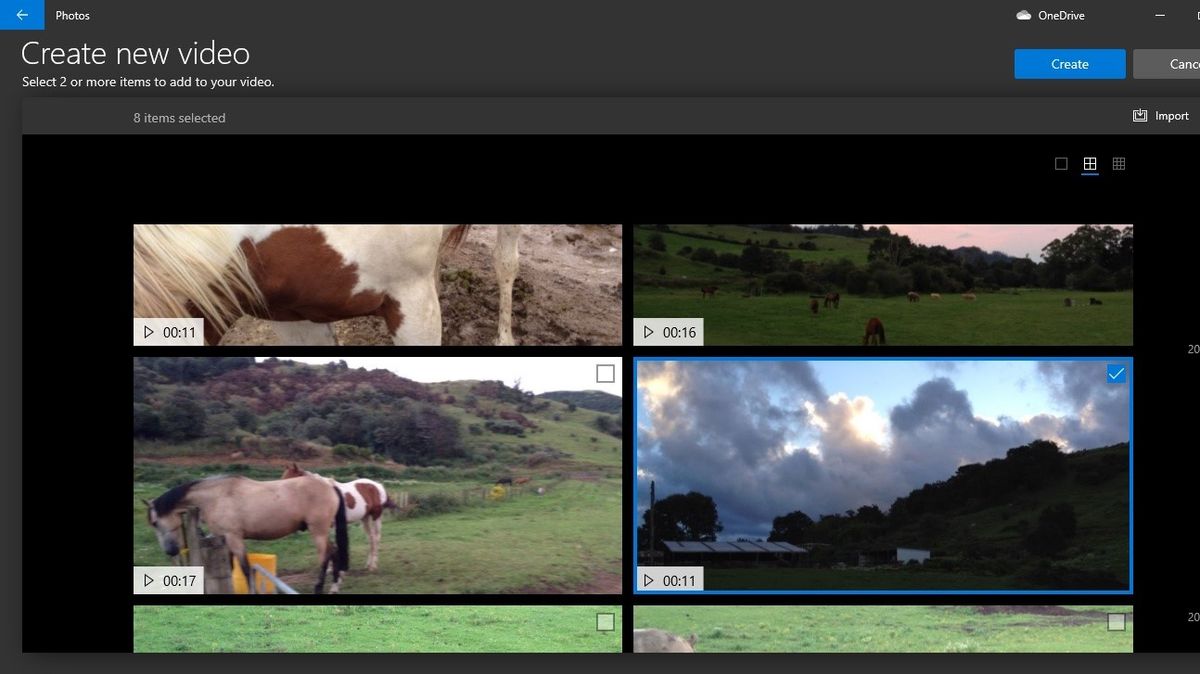Click the Photos app label

point(72,15)
